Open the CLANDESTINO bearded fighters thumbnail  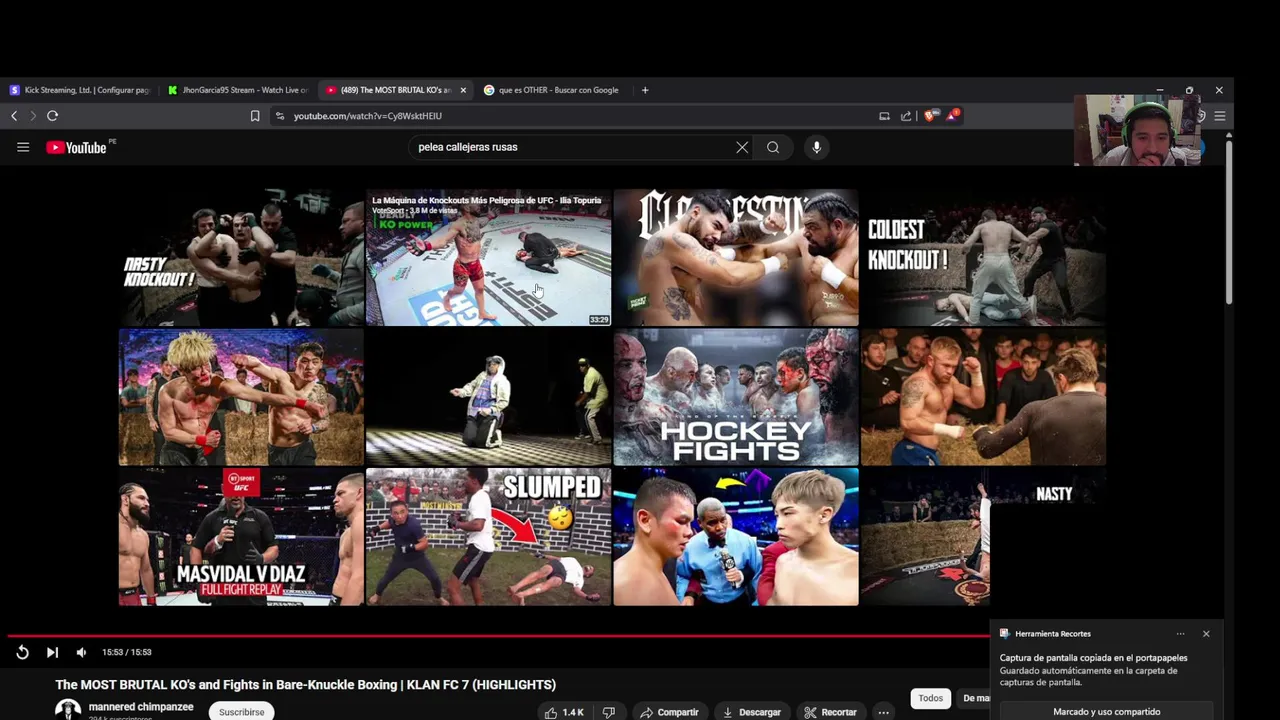coord(736,258)
